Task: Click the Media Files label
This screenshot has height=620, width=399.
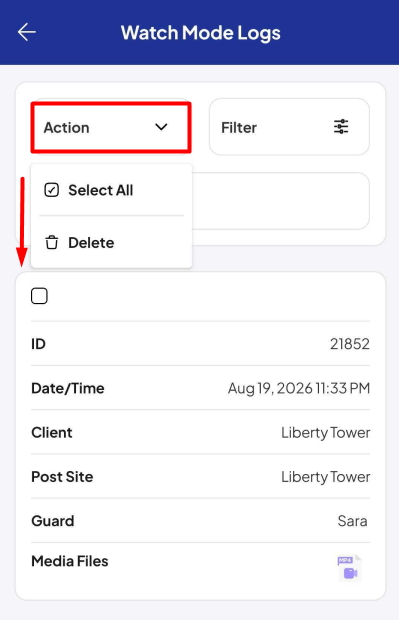Action: pyautogui.click(x=70, y=561)
